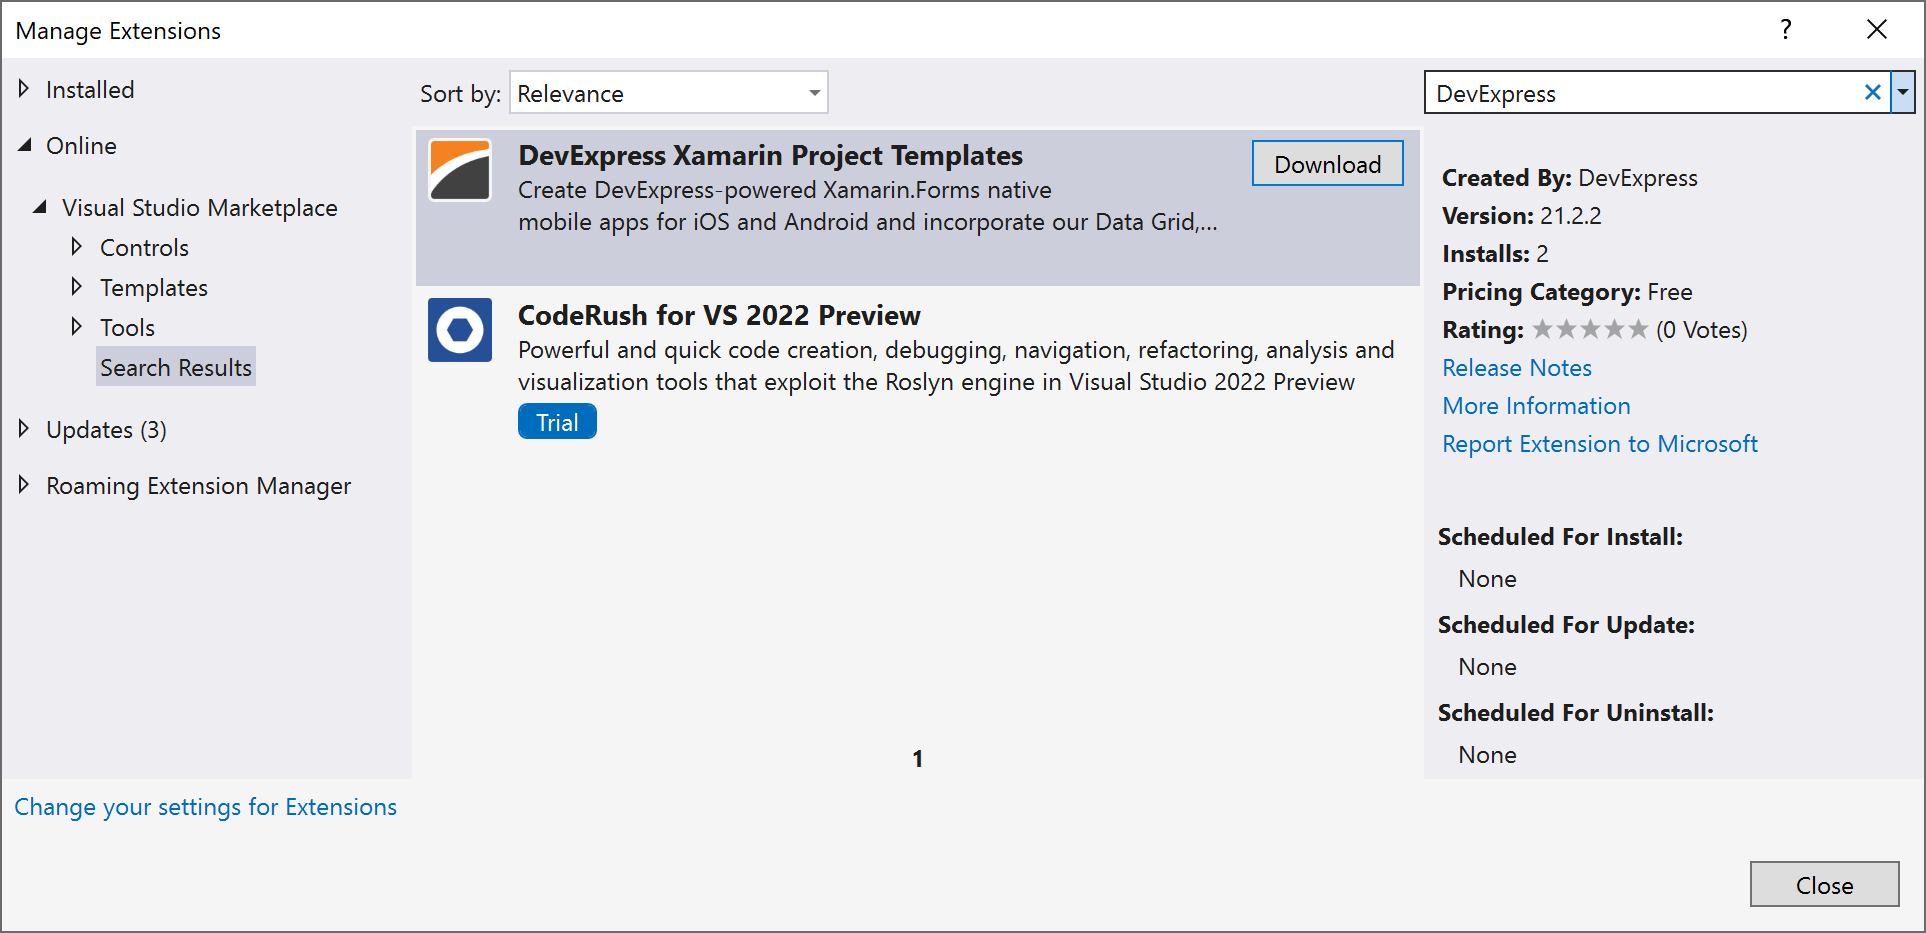Expand the Templates category
The image size is (1926, 933).
coord(77,287)
